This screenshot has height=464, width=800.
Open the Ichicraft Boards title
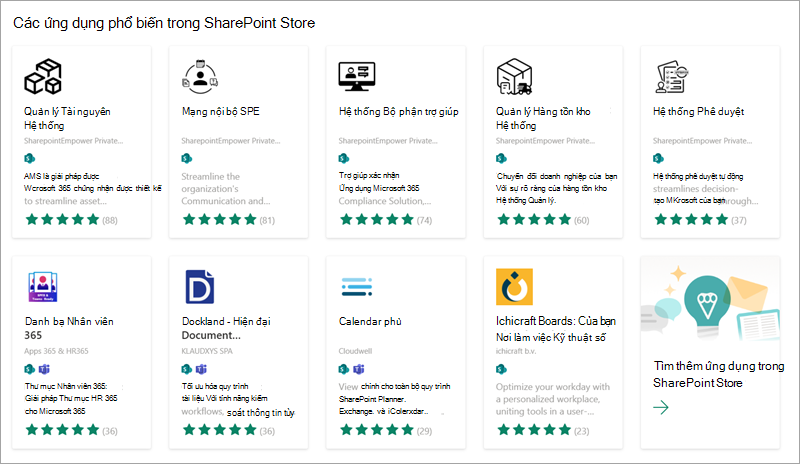[556, 329]
